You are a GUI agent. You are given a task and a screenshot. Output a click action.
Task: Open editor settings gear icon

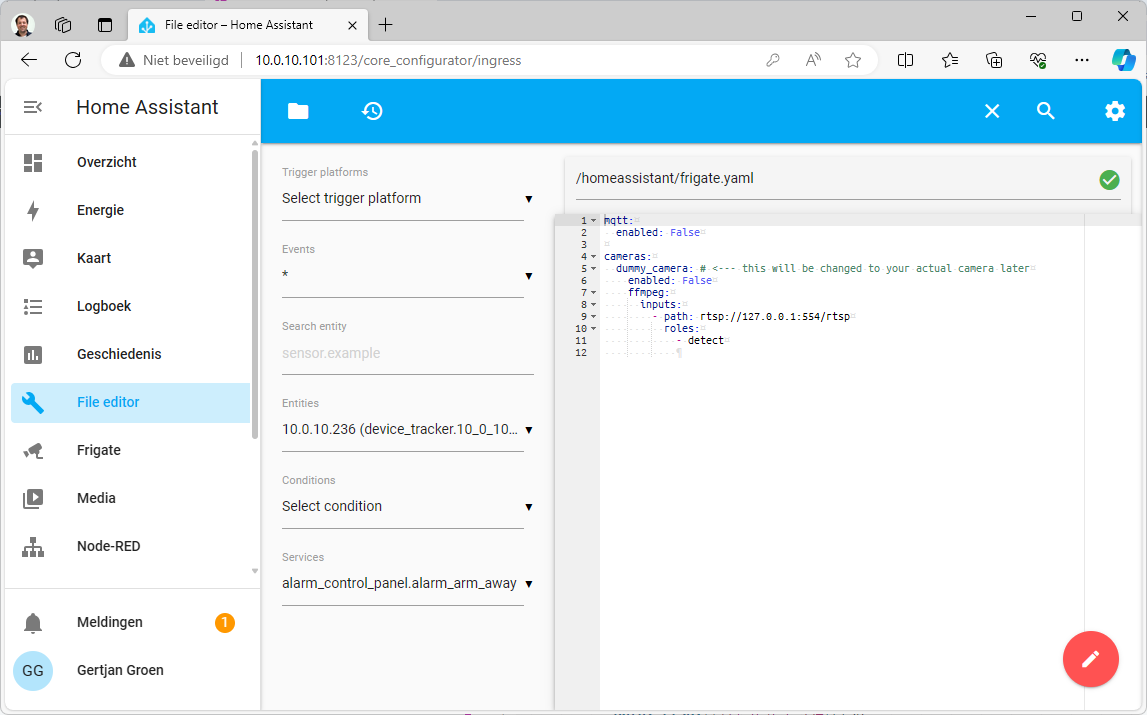(x=1114, y=111)
